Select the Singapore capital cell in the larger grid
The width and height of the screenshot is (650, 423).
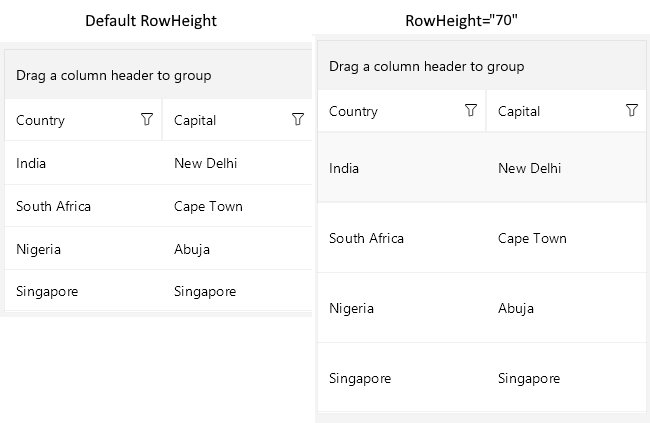(529, 378)
